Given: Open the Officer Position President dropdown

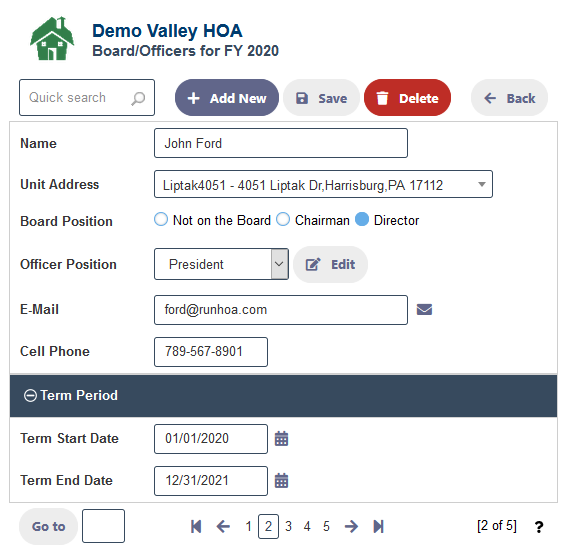Looking at the screenshot, I should [x=221, y=264].
